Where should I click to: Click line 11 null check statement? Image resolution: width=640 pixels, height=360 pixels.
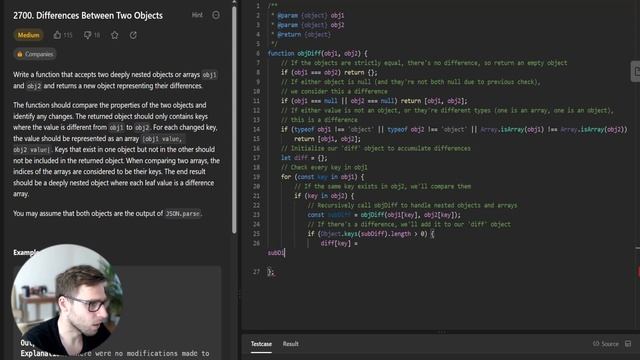click(x=374, y=101)
